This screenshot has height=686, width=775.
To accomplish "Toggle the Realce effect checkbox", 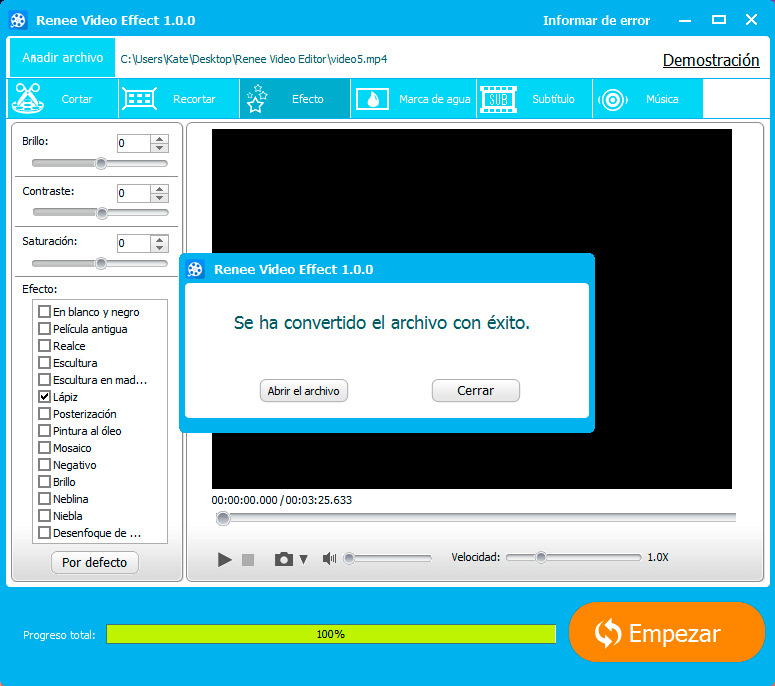I will tap(44, 345).
